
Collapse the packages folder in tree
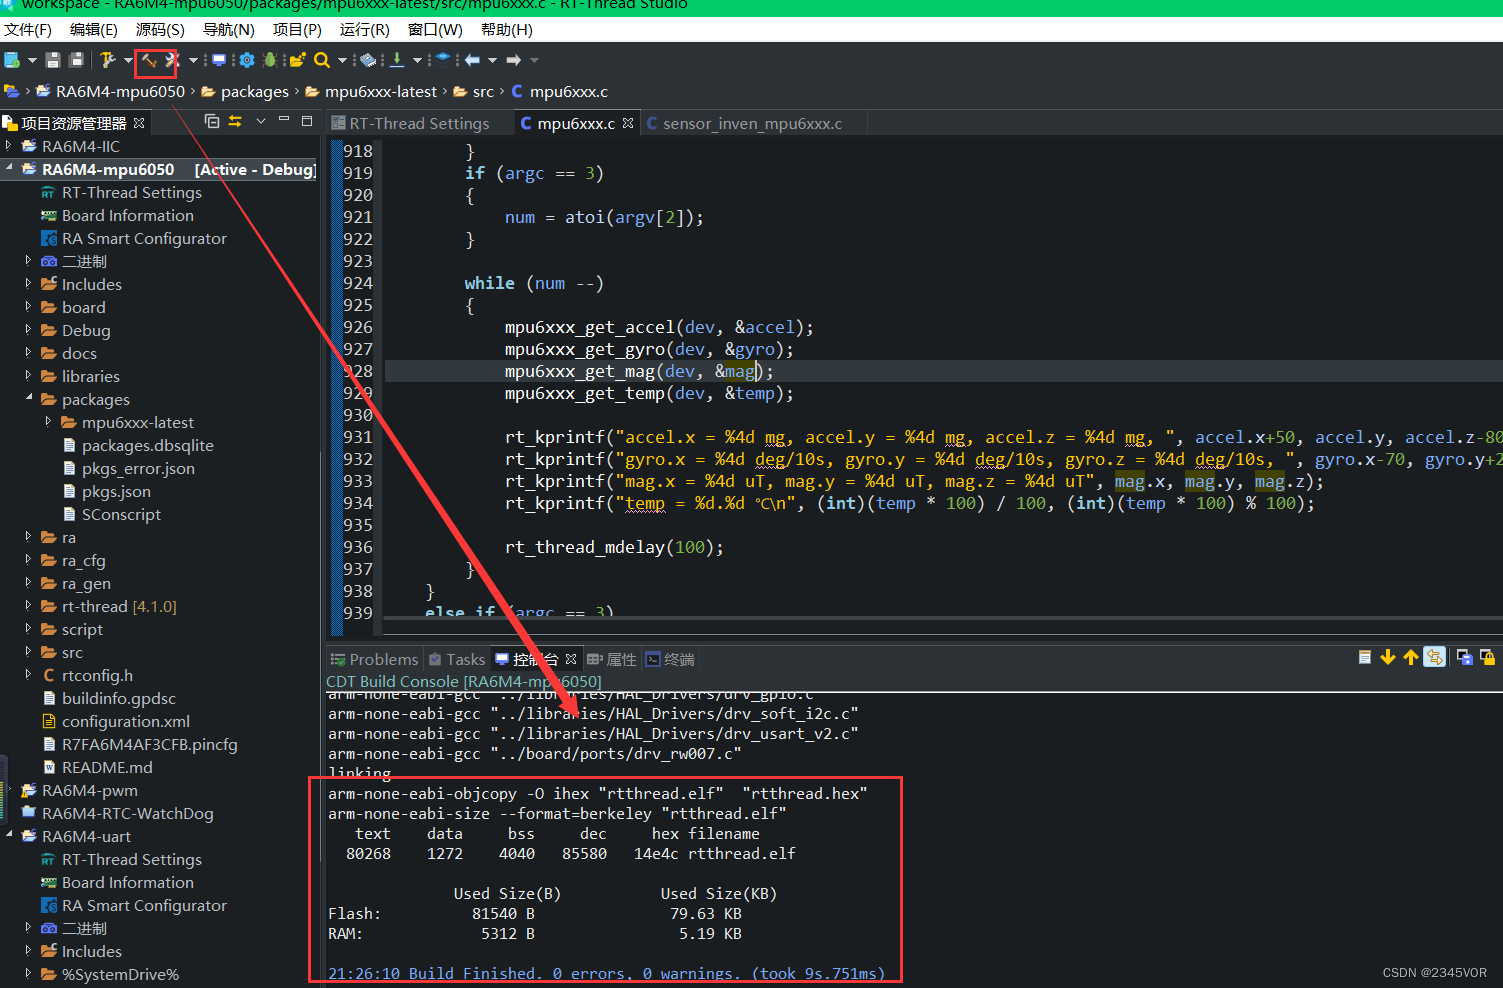[28, 399]
